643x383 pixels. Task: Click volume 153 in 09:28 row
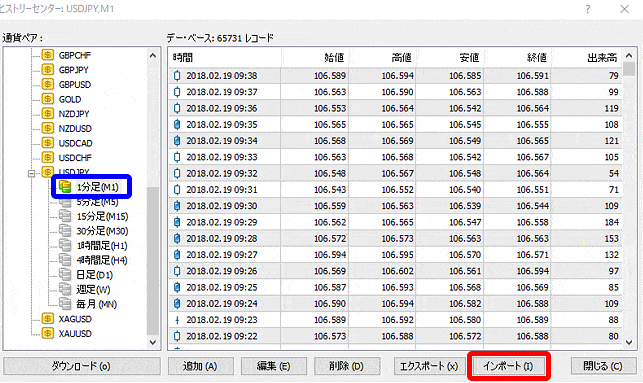point(611,239)
